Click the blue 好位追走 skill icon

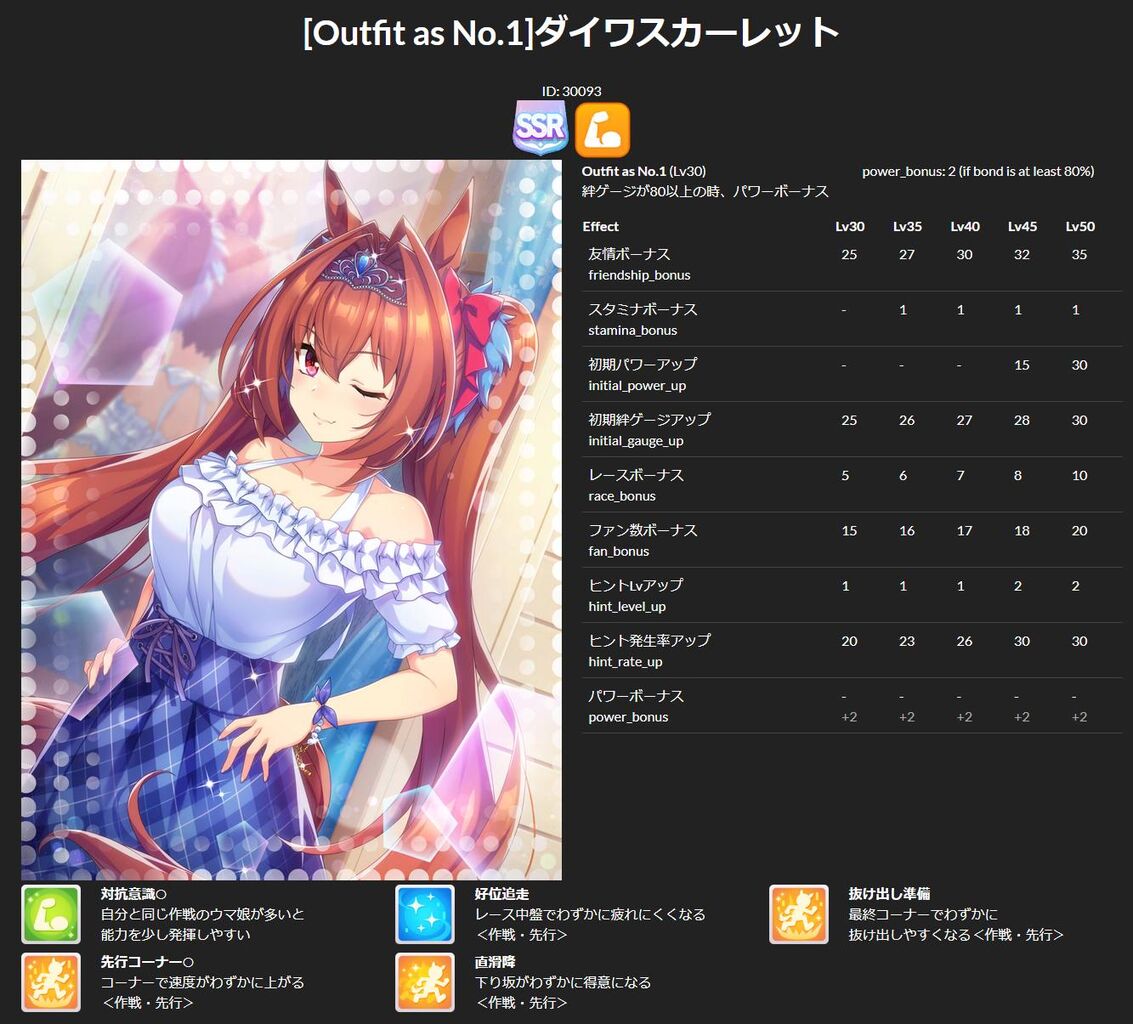pyautogui.click(x=425, y=914)
